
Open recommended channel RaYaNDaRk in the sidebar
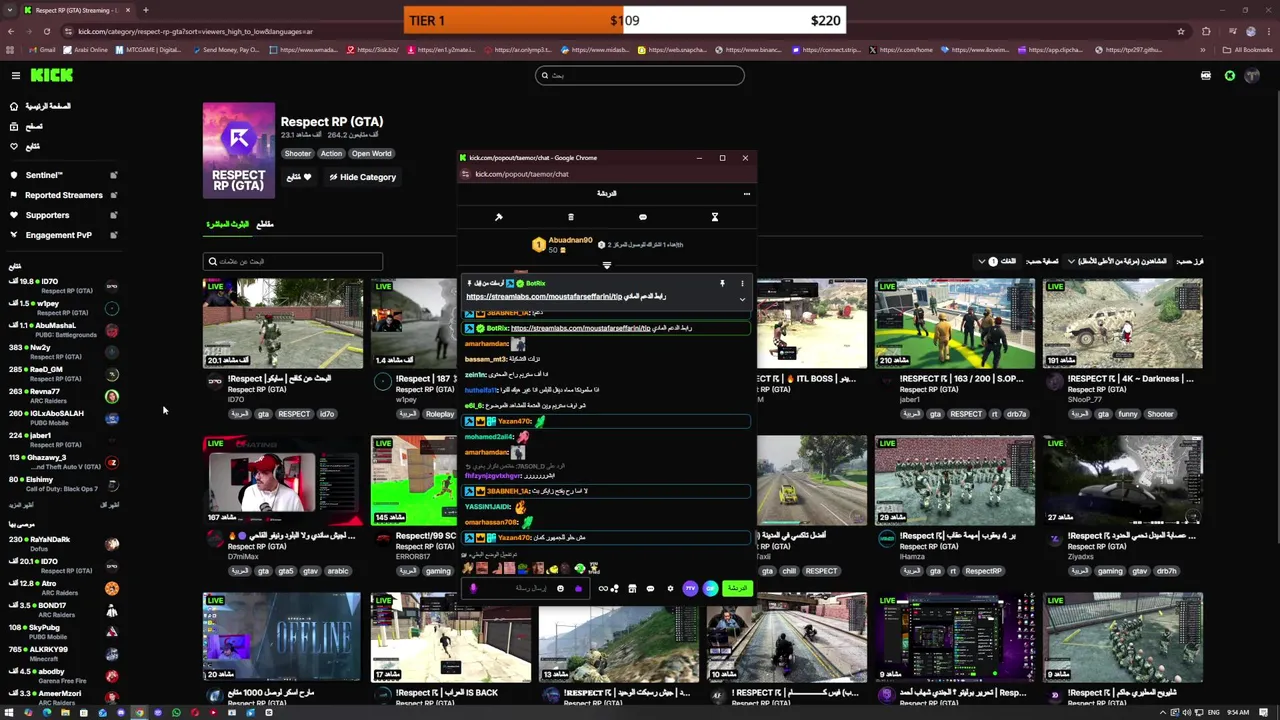click(x=64, y=544)
